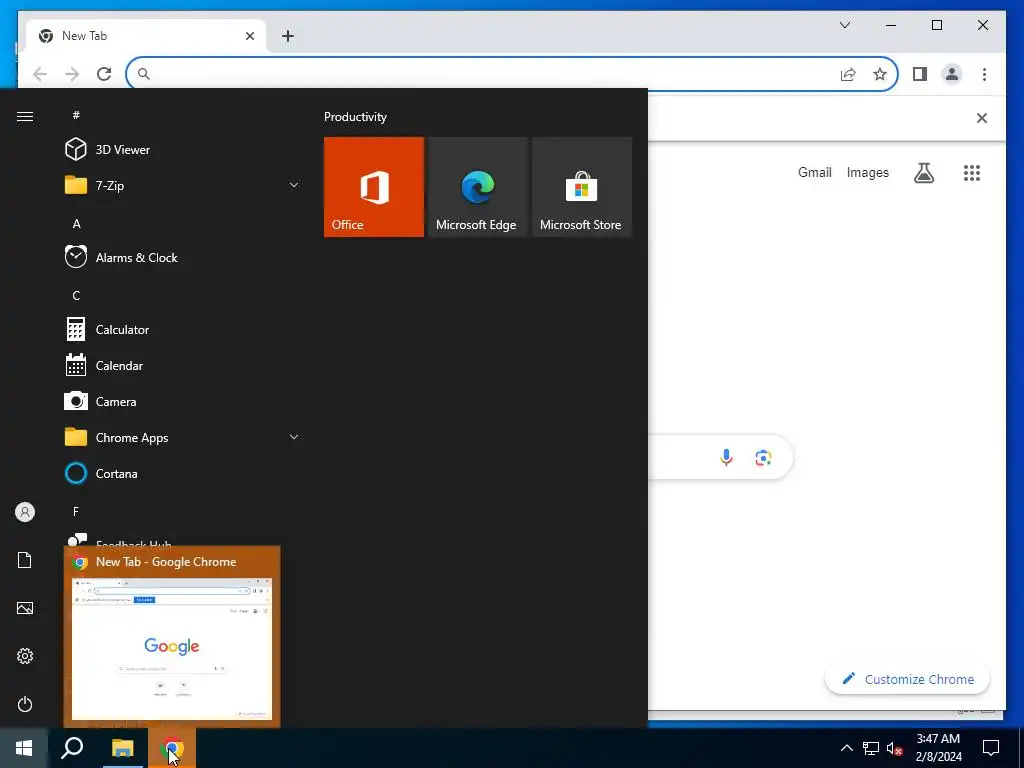This screenshot has width=1024, height=768.
Task: Close the New Tab tab
Action: [x=249, y=36]
